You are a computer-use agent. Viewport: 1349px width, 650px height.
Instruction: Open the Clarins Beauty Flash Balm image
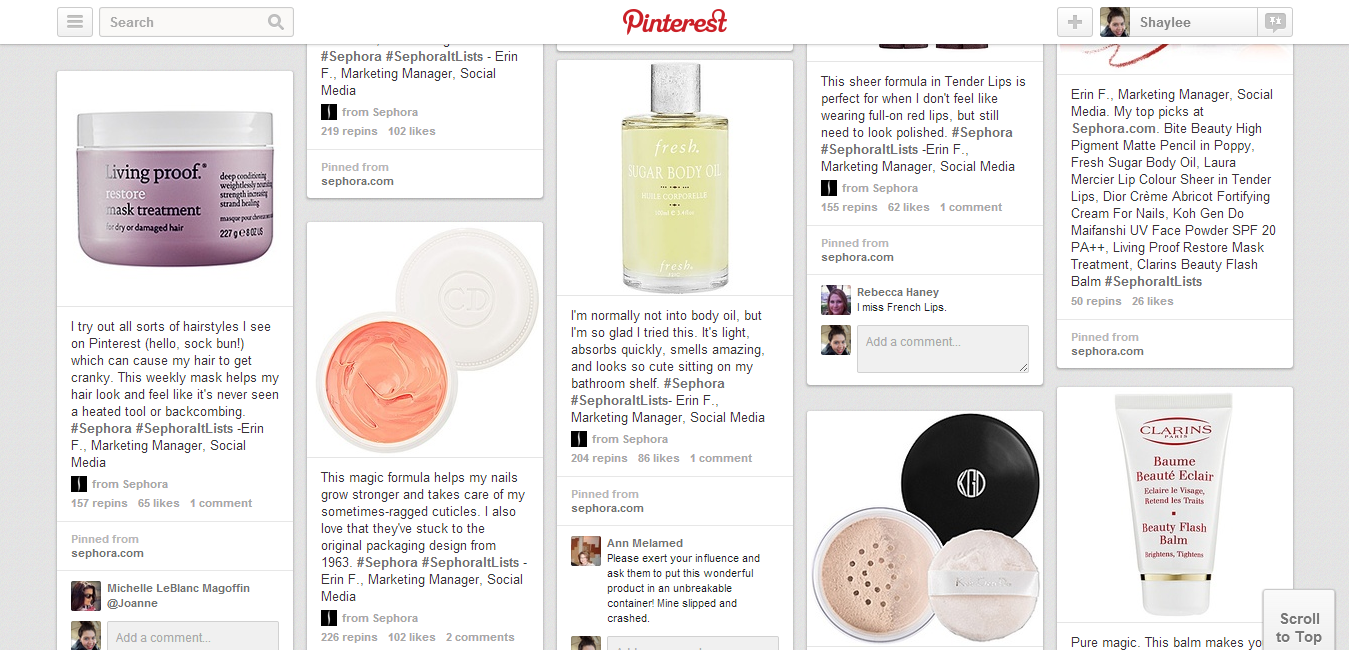pyautogui.click(x=1175, y=505)
